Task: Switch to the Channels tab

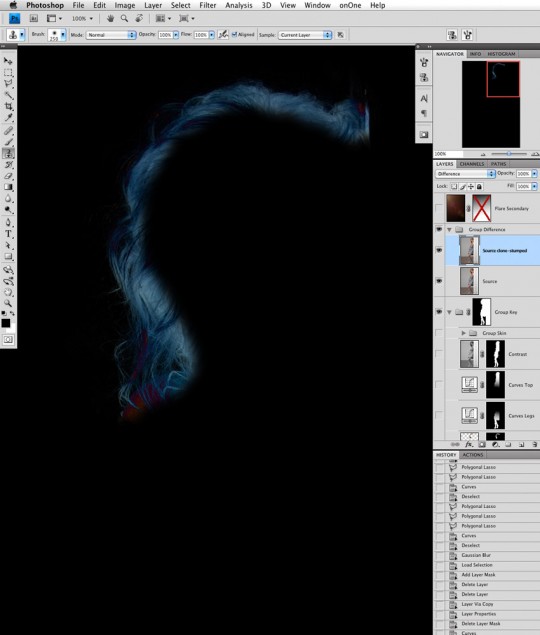Action: click(x=472, y=164)
